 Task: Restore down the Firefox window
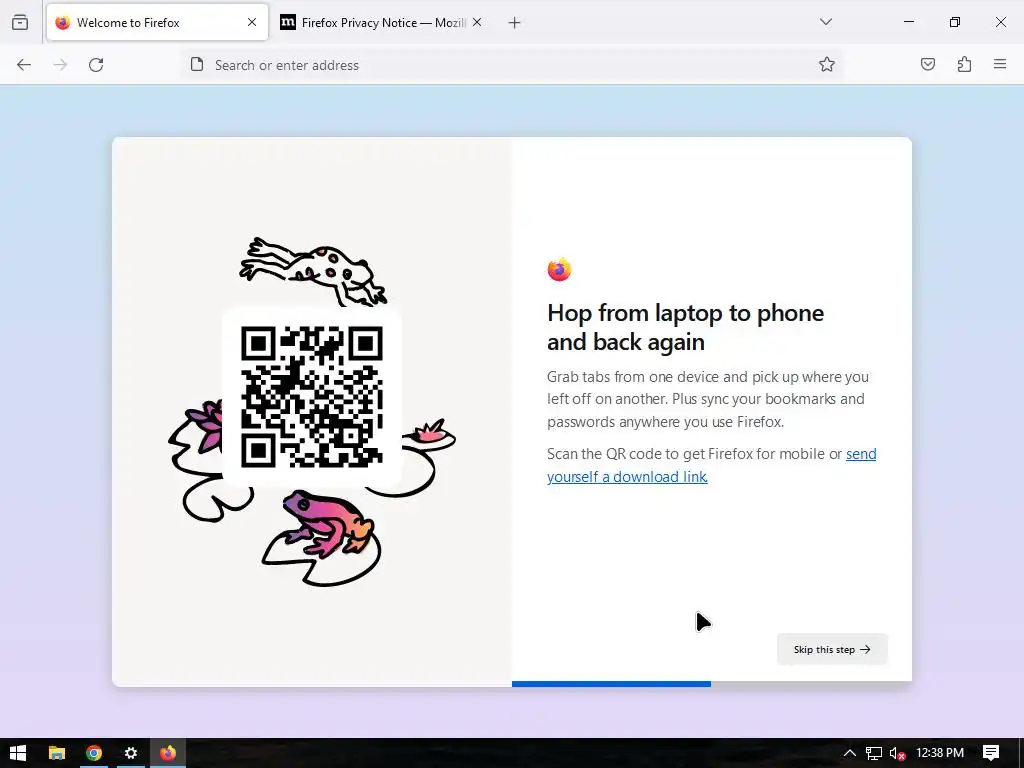(x=955, y=22)
